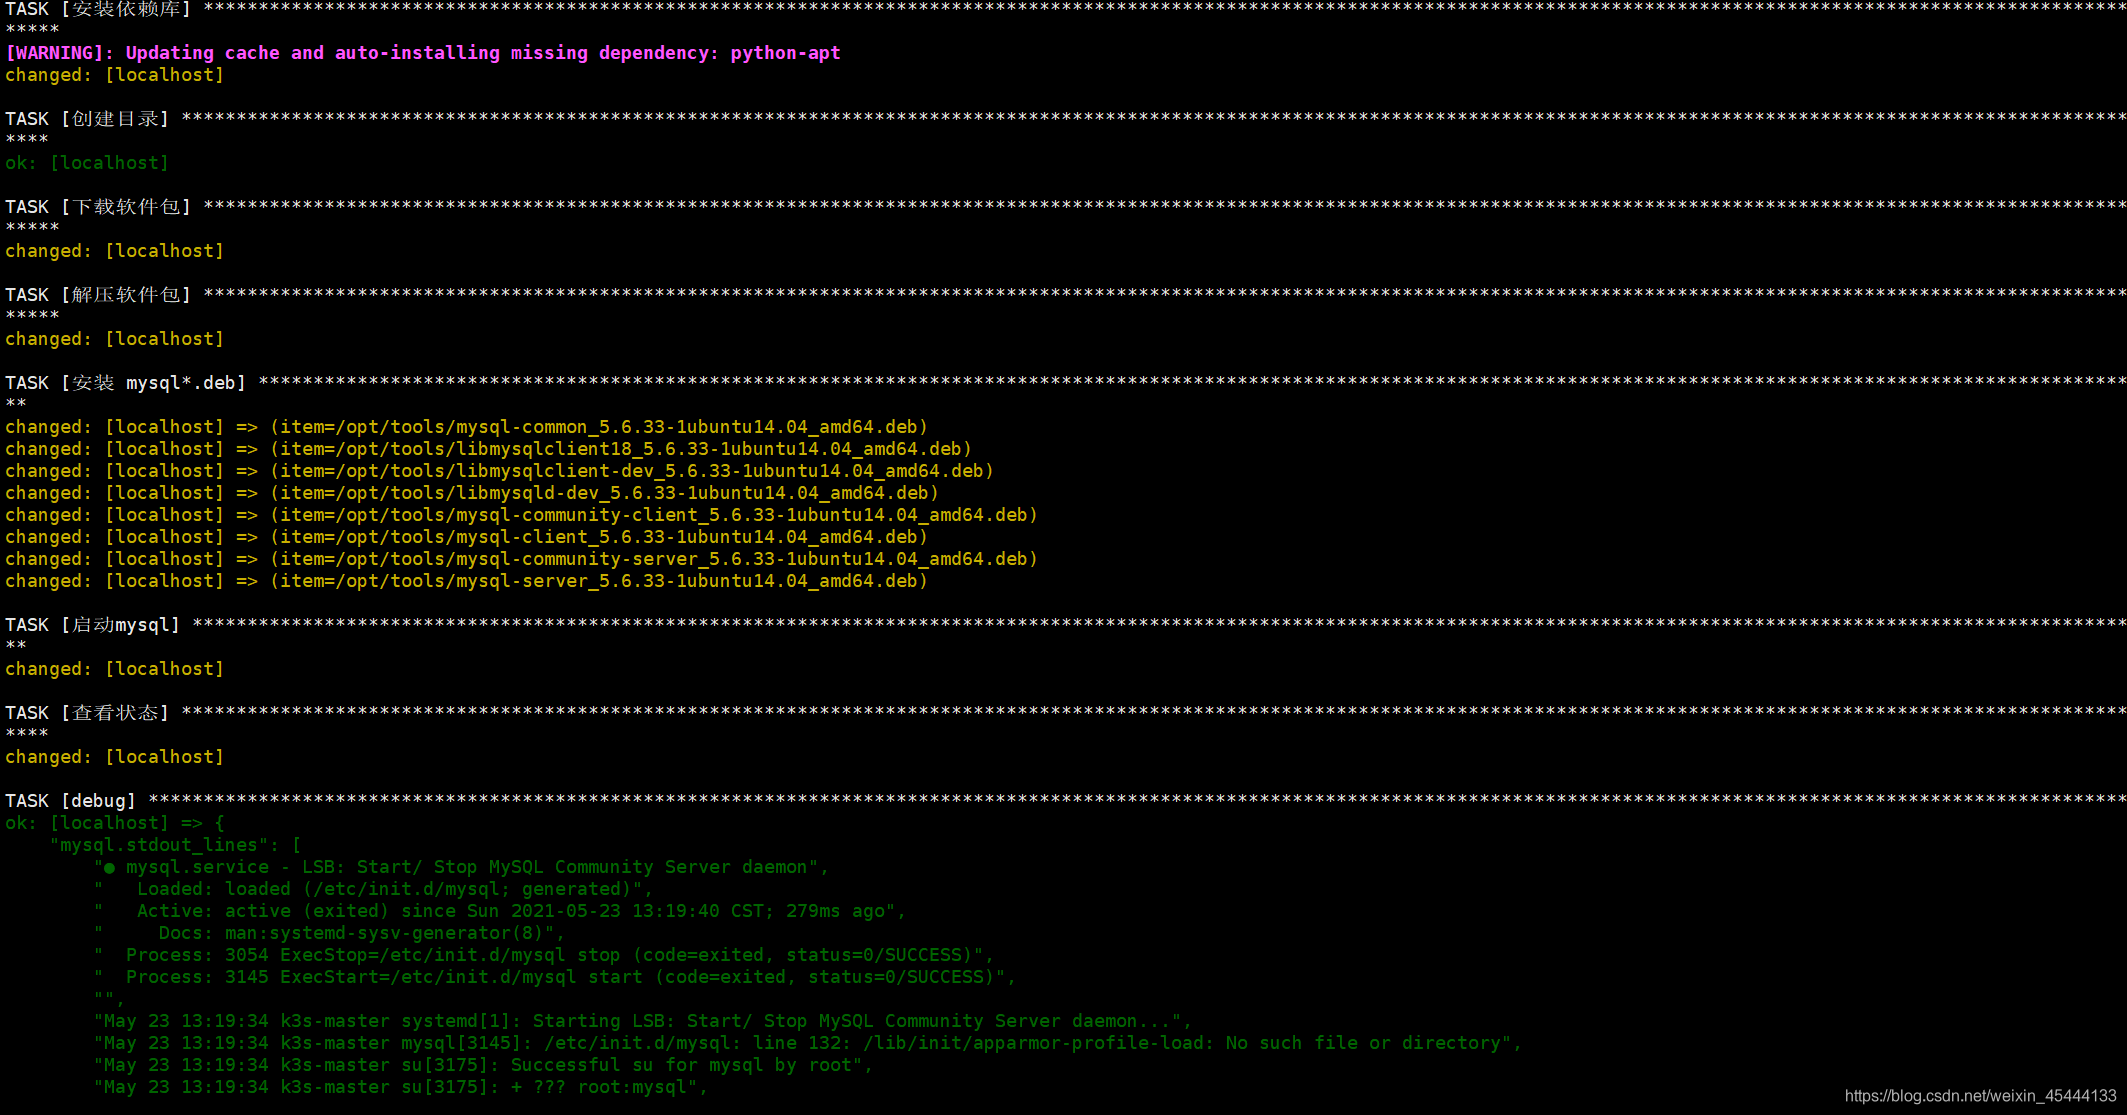The width and height of the screenshot is (2127, 1115).
Task: Click the 'Process: 3054 ExecStop' line
Action: point(544,955)
